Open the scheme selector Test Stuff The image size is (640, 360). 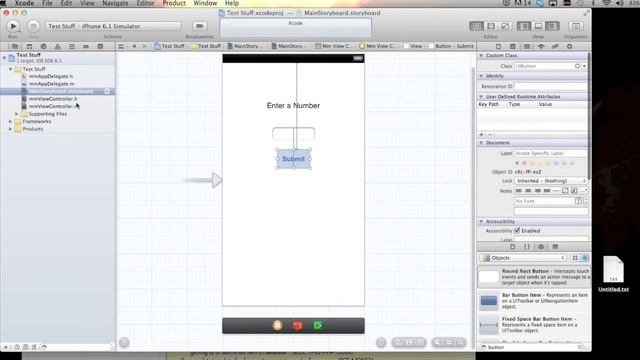(x=61, y=26)
